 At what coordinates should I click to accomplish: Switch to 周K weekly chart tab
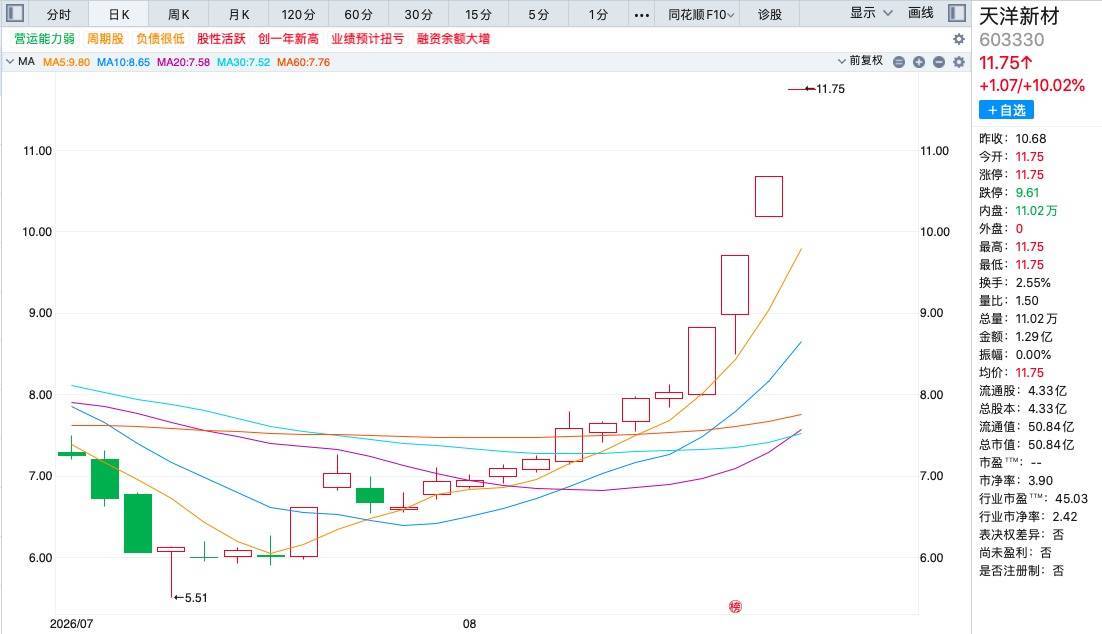[x=179, y=15]
